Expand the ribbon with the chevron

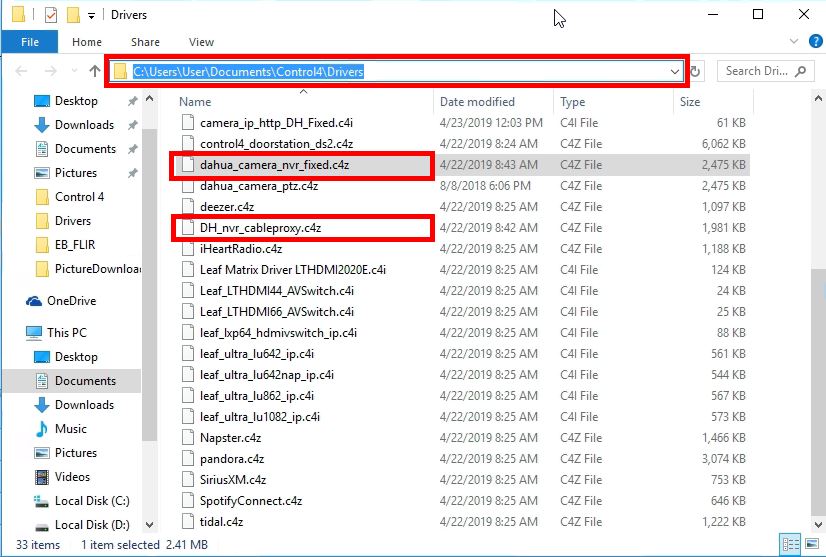[794, 41]
